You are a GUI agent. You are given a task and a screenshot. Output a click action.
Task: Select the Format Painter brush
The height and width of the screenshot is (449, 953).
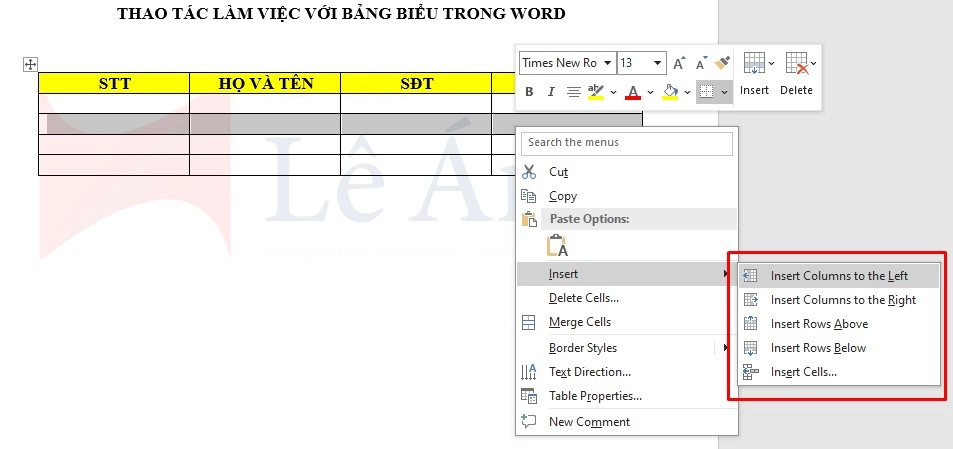(724, 63)
